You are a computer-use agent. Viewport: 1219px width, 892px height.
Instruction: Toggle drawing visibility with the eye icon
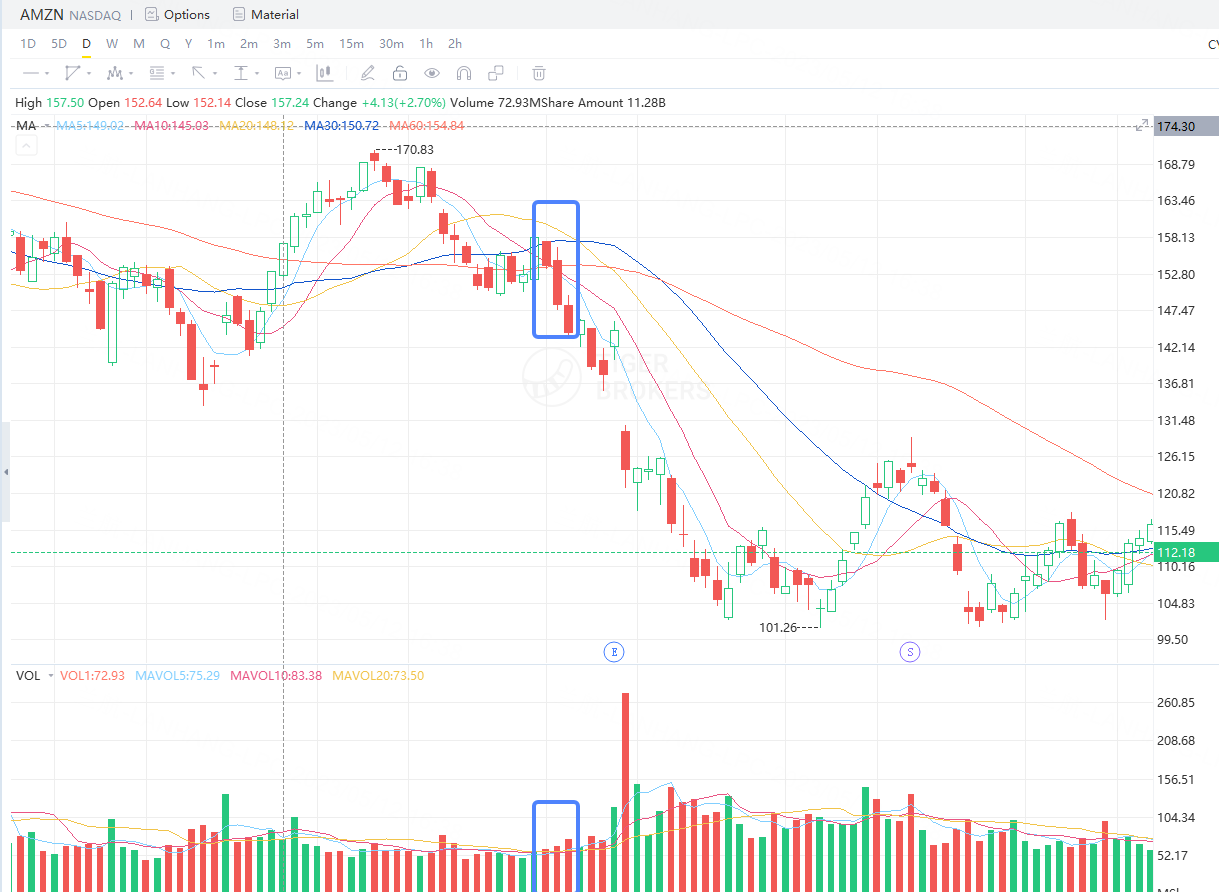tap(432, 73)
